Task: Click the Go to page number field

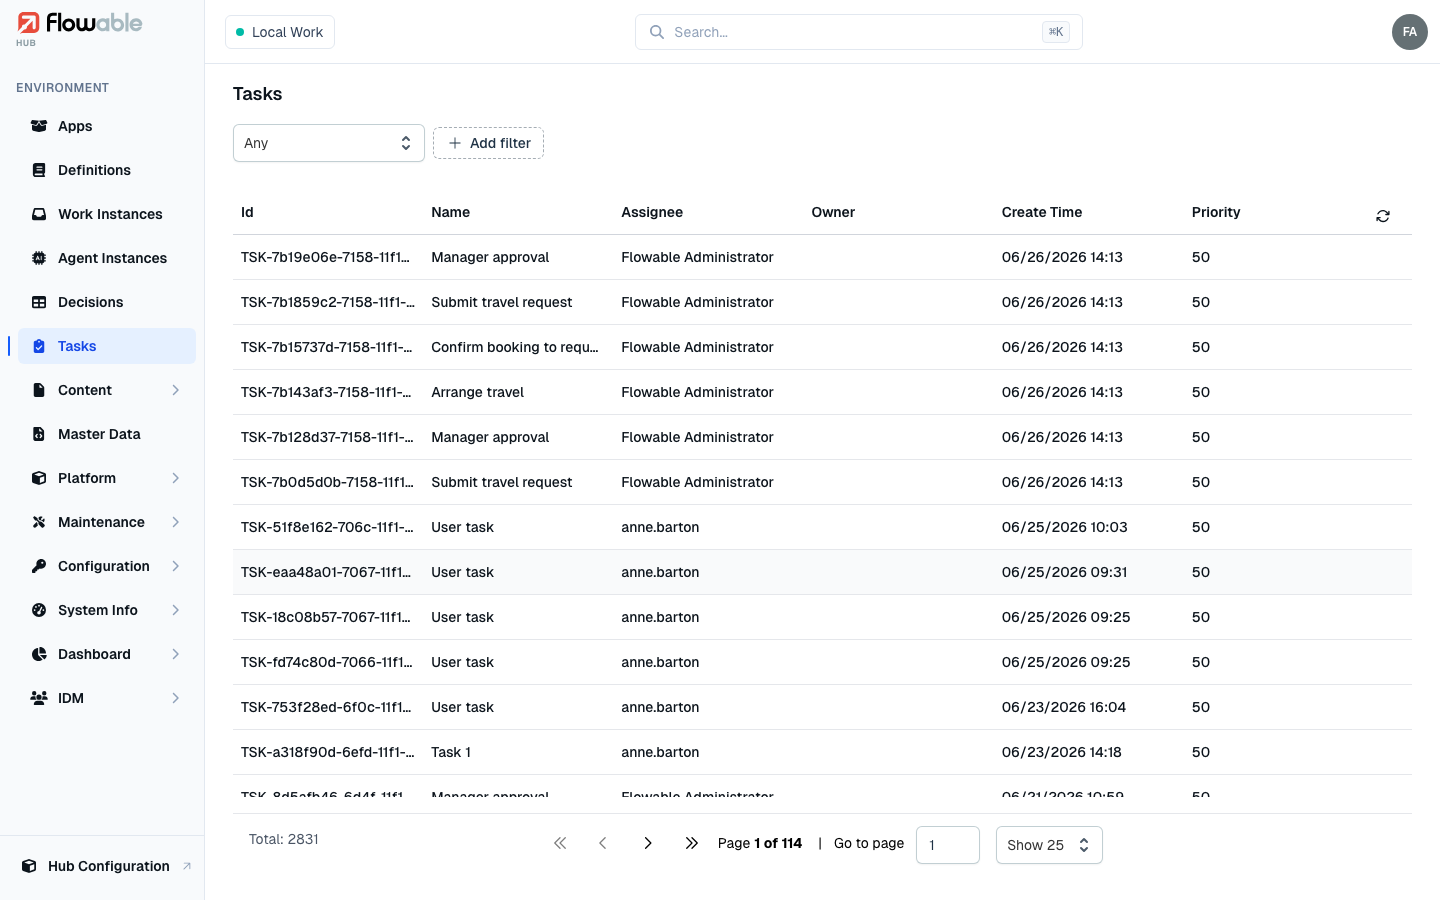Action: [948, 845]
